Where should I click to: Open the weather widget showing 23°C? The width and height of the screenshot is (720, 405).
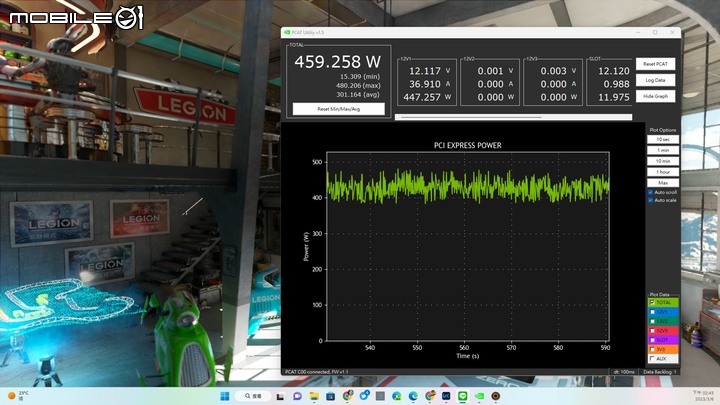click(18, 396)
